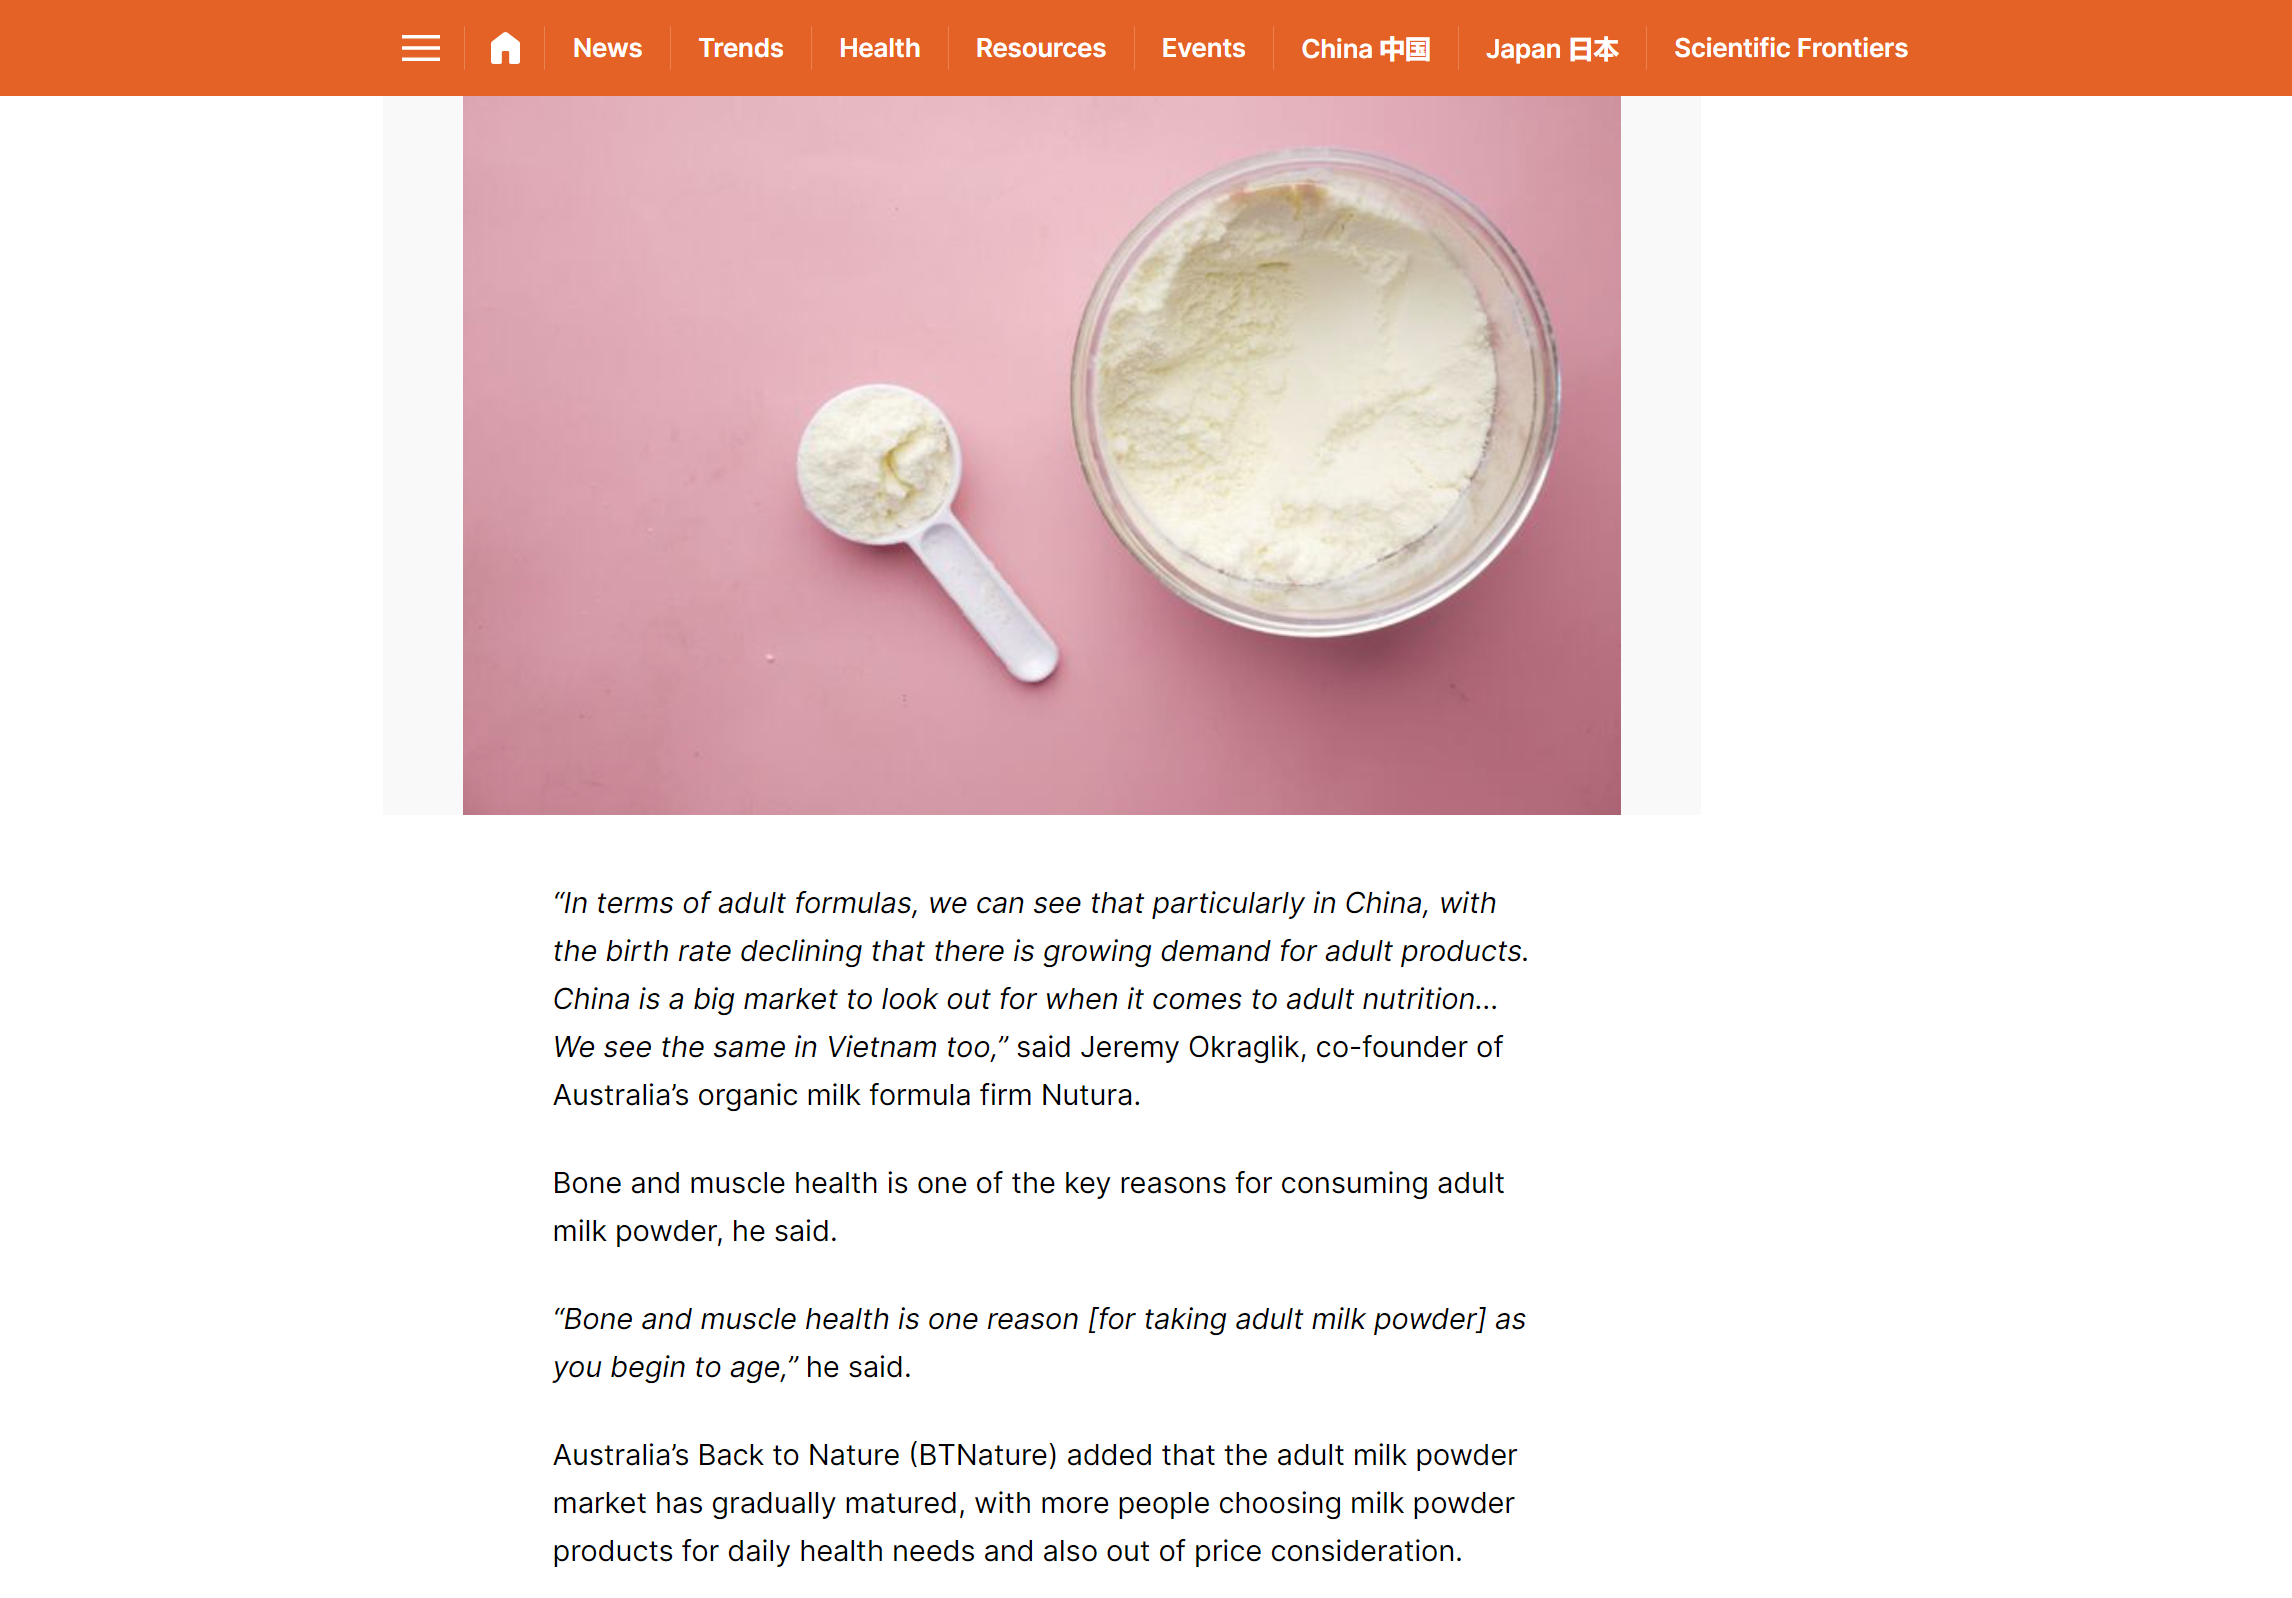Screen dimensions: 2292x1598
Task: Open the hamburger menu icon
Action: tap(420, 48)
